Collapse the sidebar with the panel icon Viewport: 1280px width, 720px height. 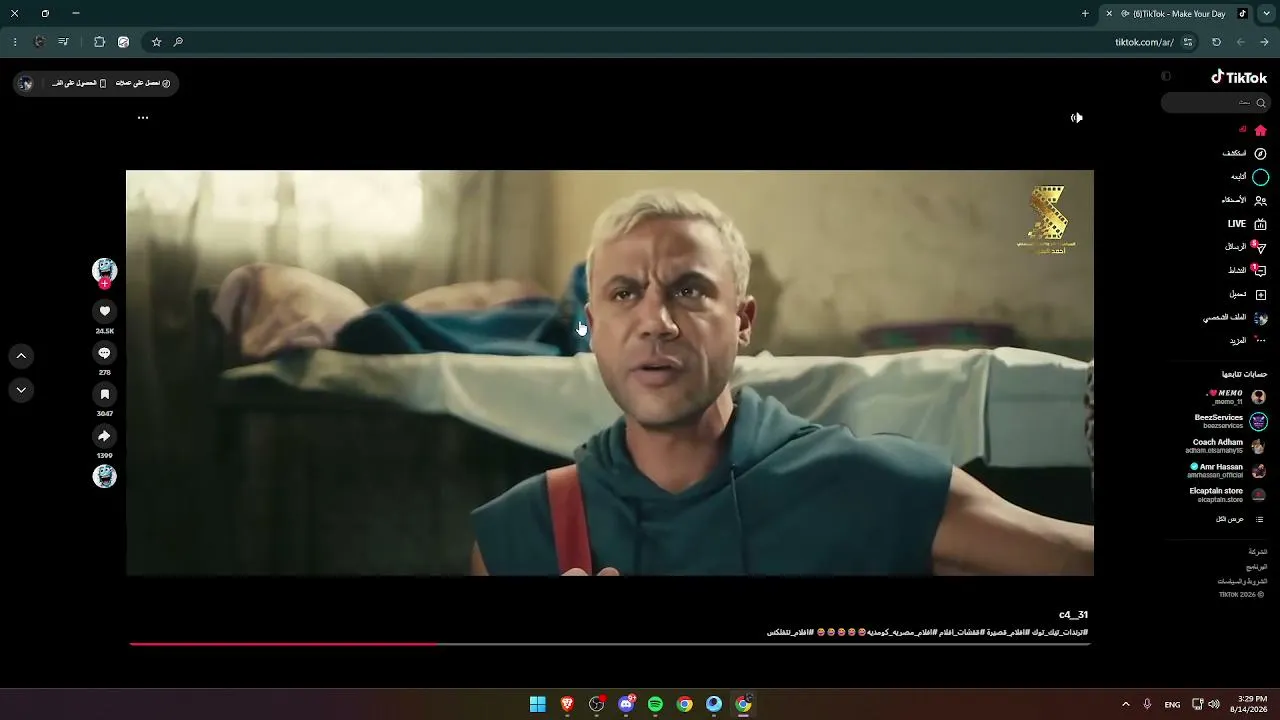[x=1166, y=76]
